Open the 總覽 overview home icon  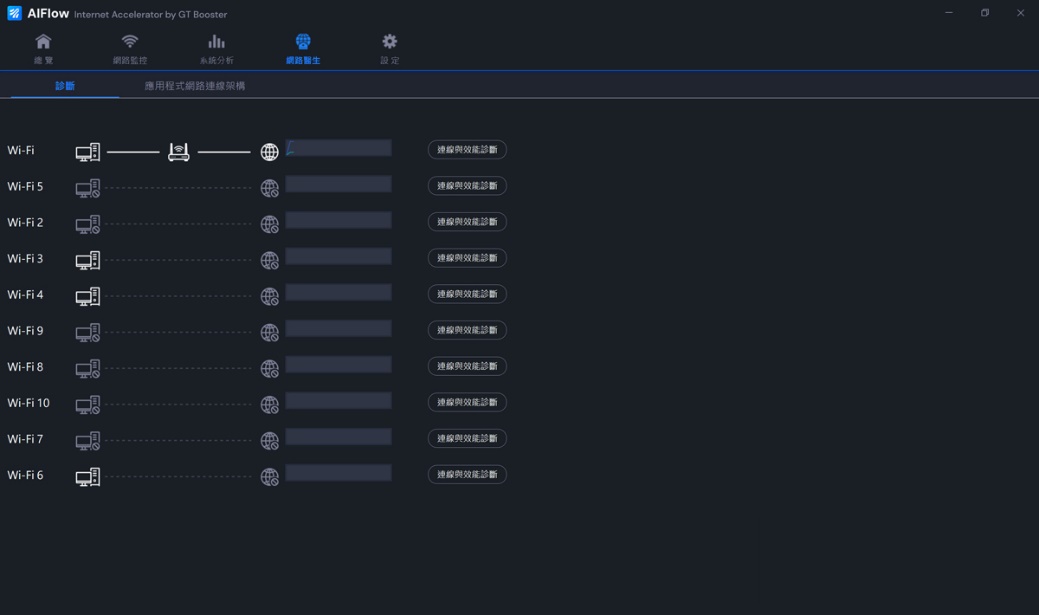pyautogui.click(x=43, y=42)
